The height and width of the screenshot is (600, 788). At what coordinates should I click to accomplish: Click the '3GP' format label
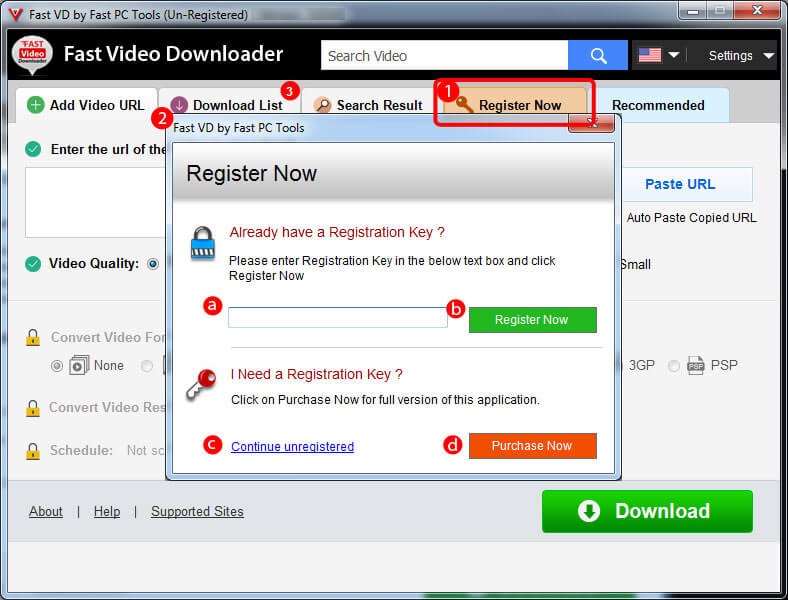pyautogui.click(x=642, y=365)
